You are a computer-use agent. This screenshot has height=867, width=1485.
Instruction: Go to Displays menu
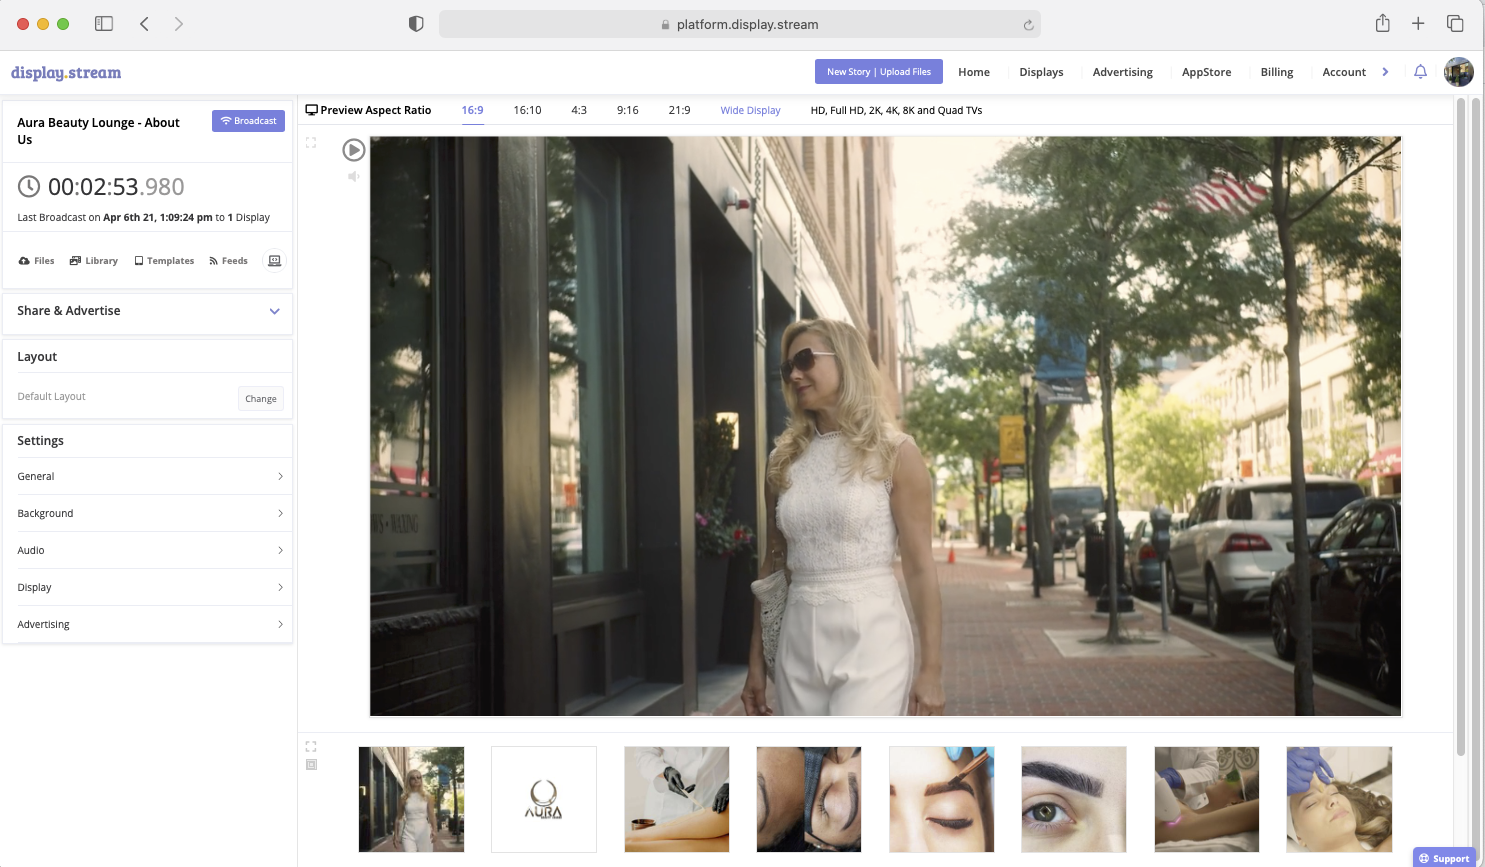(x=1041, y=72)
